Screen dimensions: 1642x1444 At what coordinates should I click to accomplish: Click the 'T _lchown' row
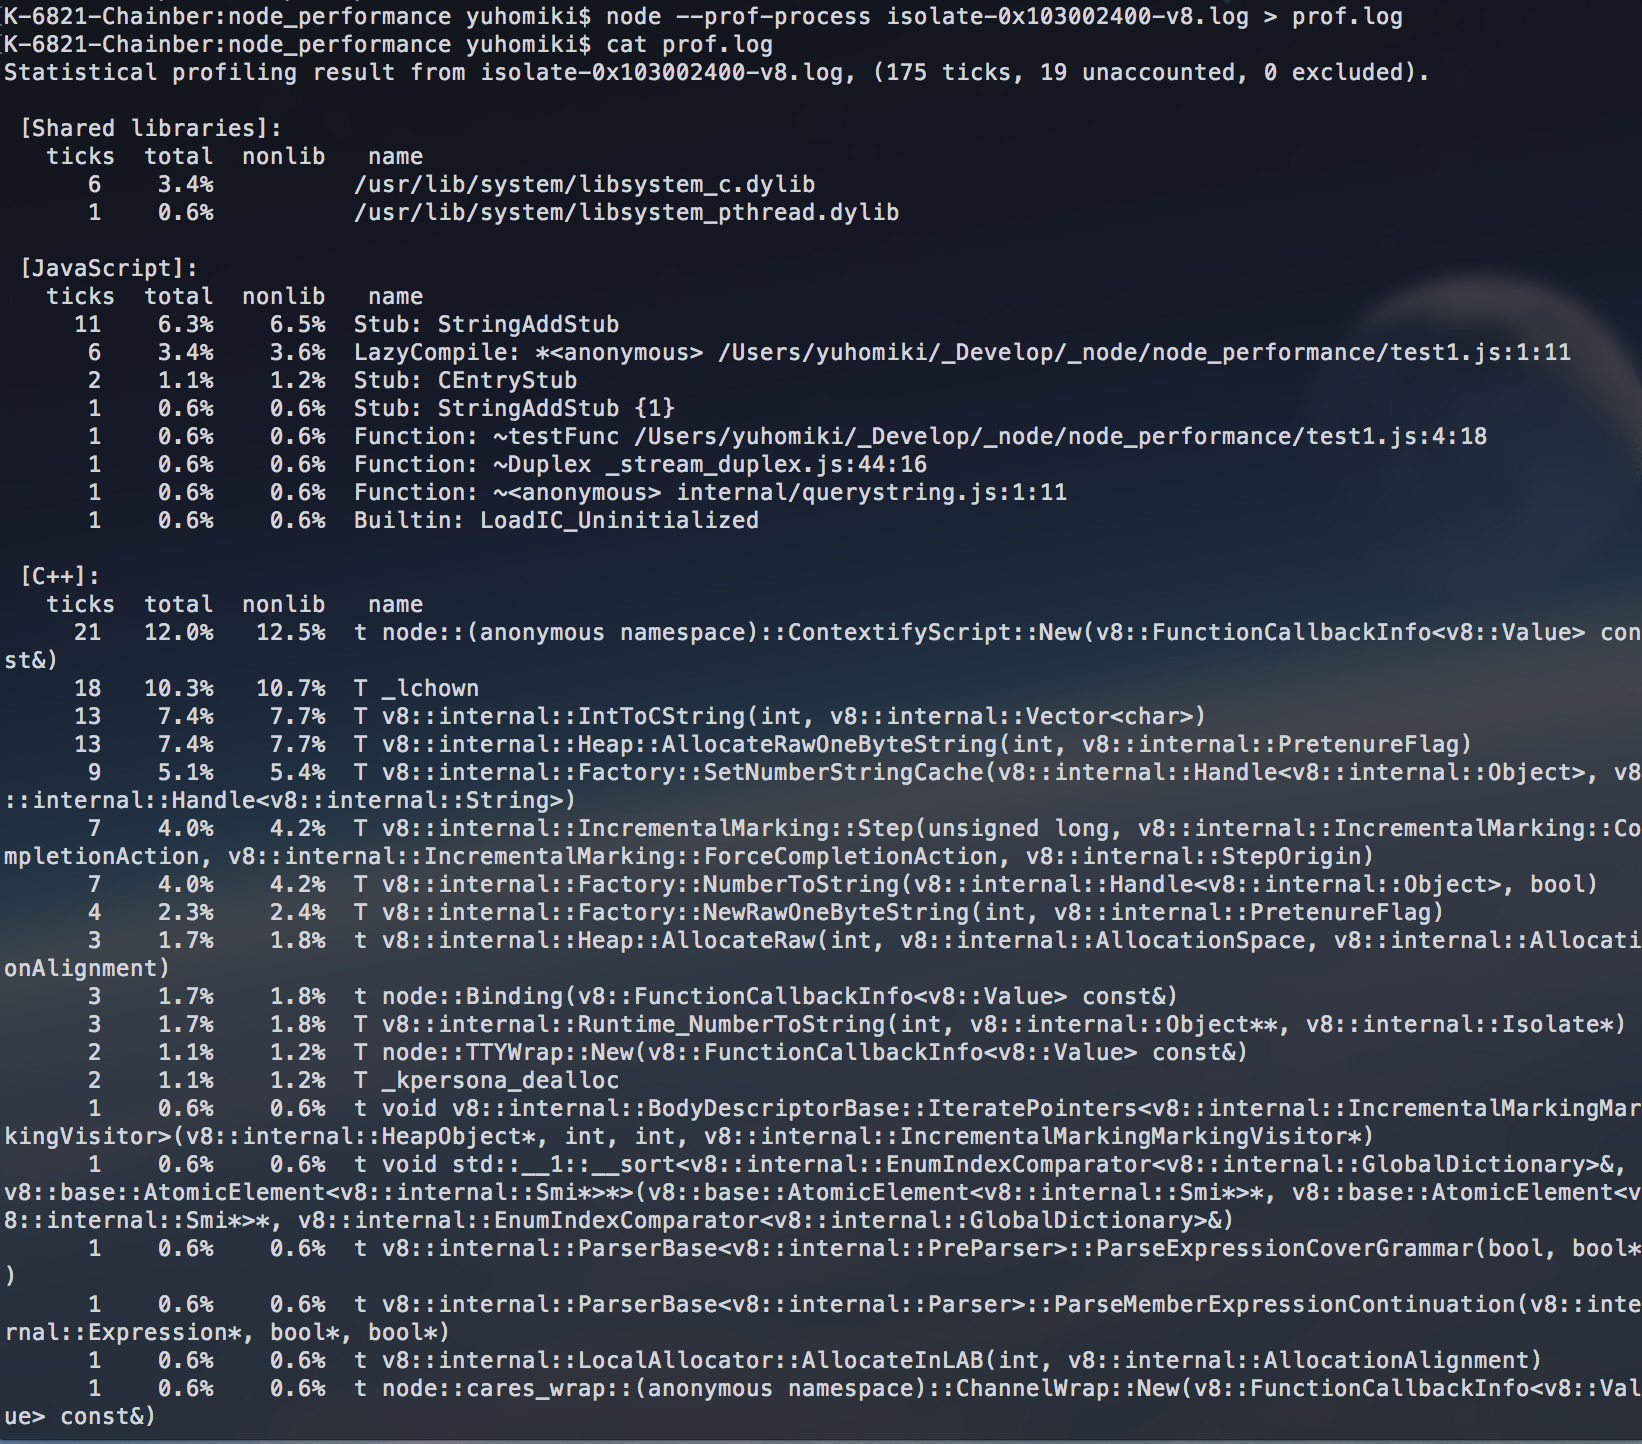(x=276, y=689)
